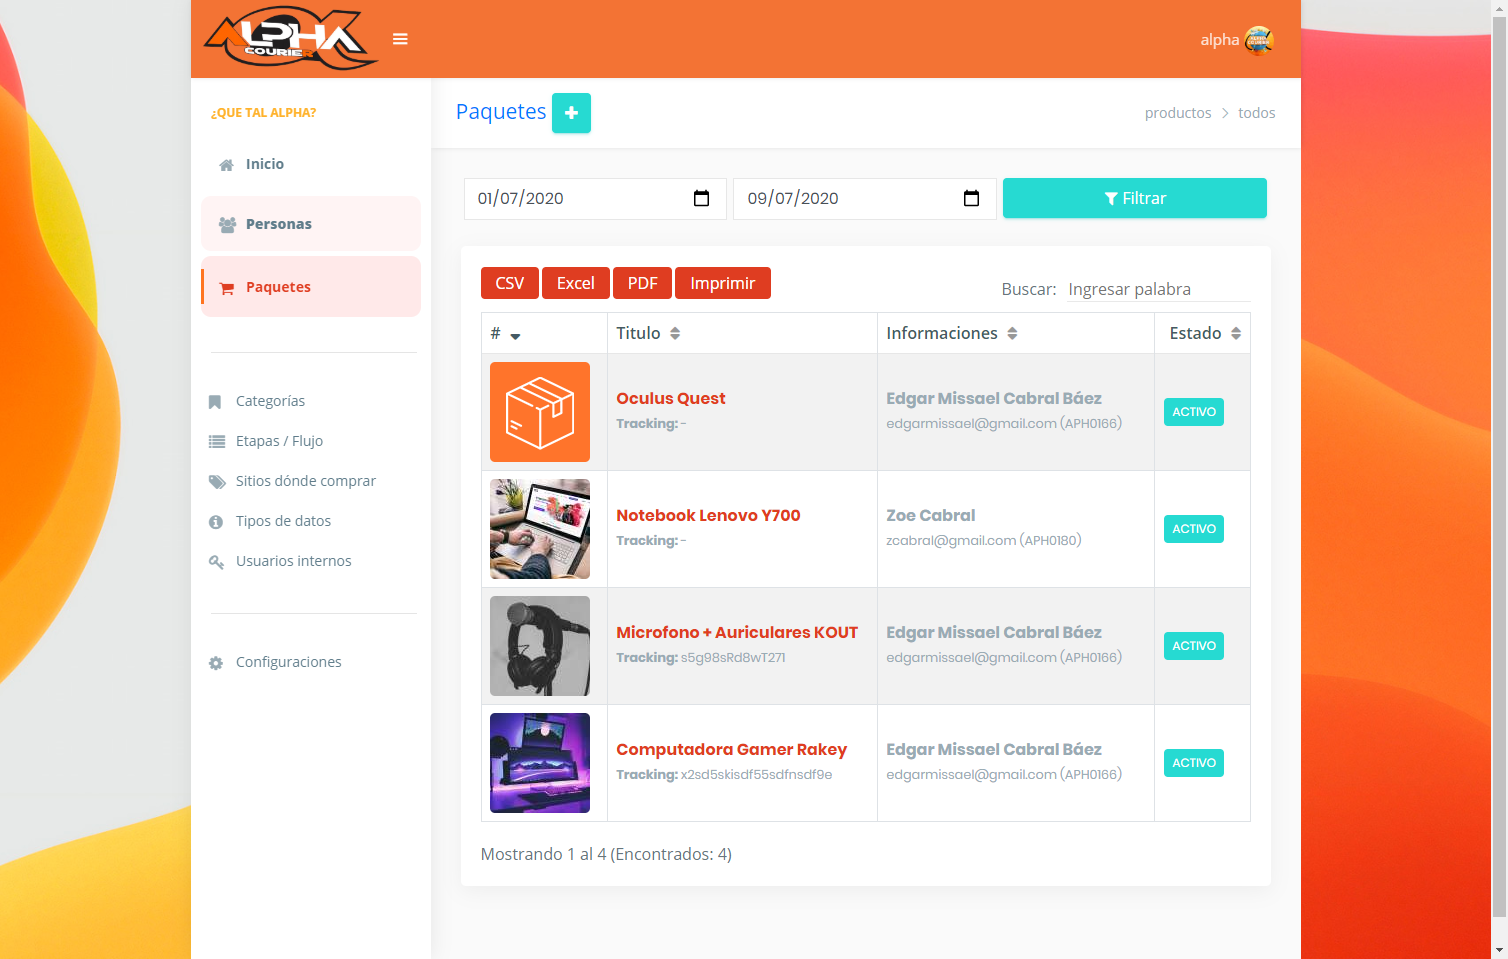Viewport: 1508px width, 959px height.
Task: Sort table by # column arrow
Action: (x=515, y=336)
